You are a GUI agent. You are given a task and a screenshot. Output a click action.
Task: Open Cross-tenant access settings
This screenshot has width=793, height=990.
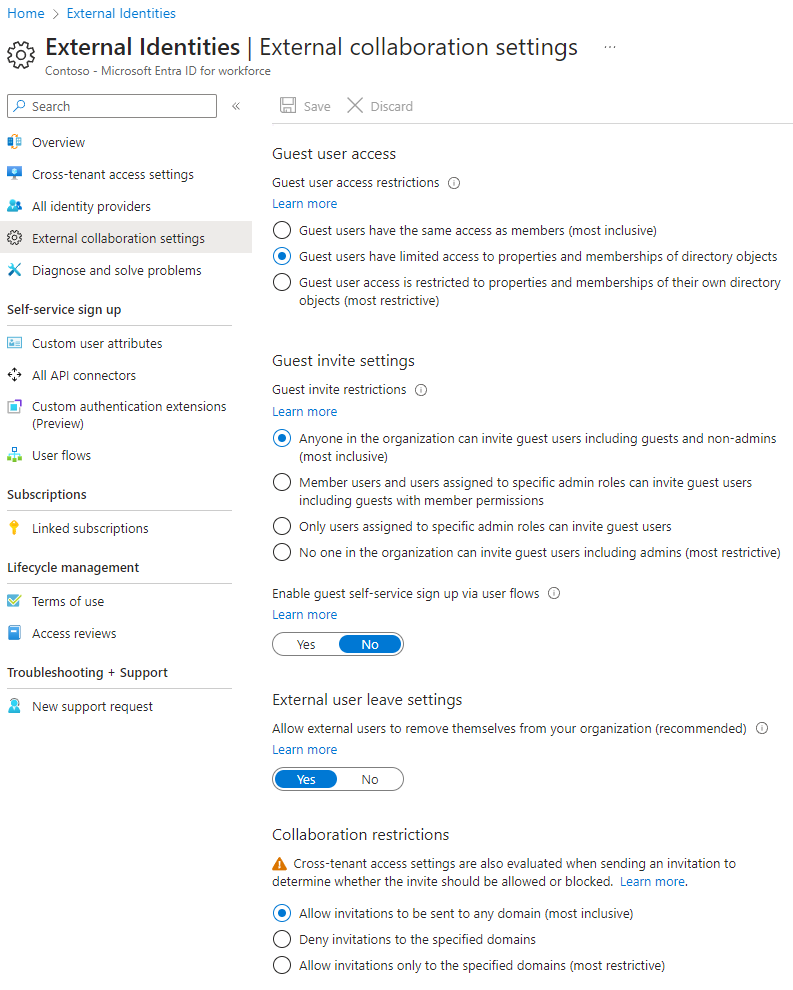115,174
